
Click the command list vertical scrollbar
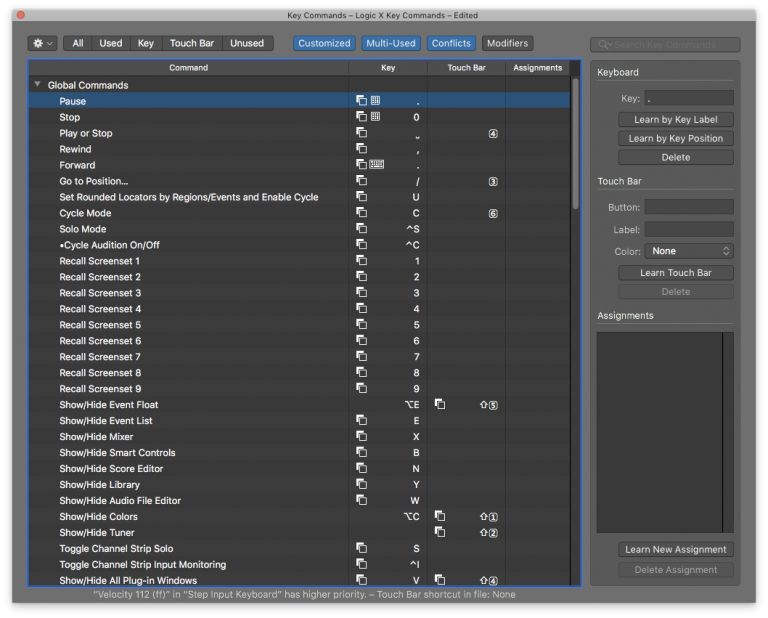[576, 144]
